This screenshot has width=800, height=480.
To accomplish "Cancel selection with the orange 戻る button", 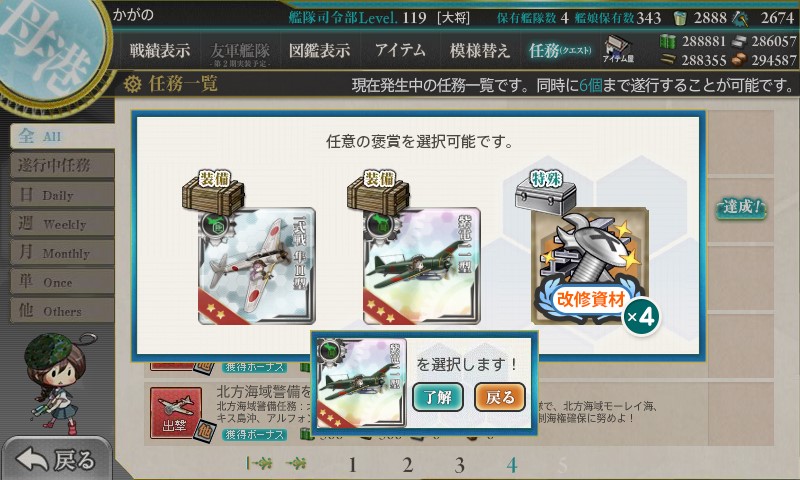I will [499, 397].
